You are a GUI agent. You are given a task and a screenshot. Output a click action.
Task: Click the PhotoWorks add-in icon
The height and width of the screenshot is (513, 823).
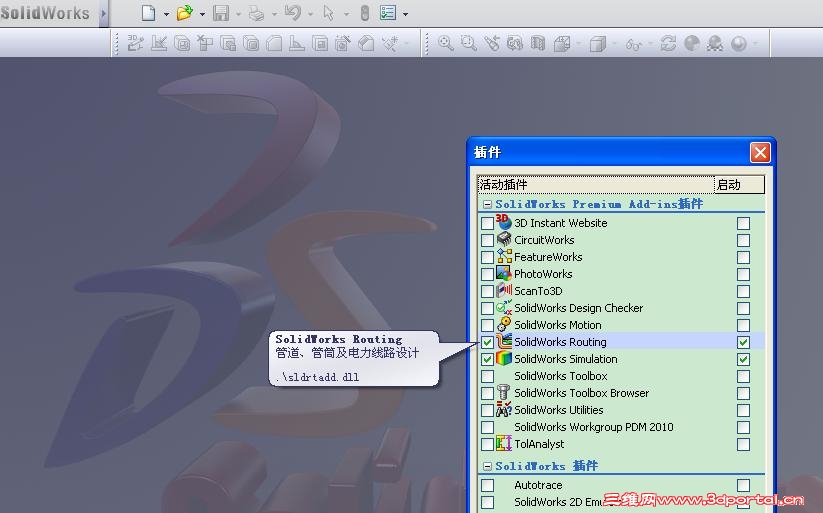pos(504,273)
